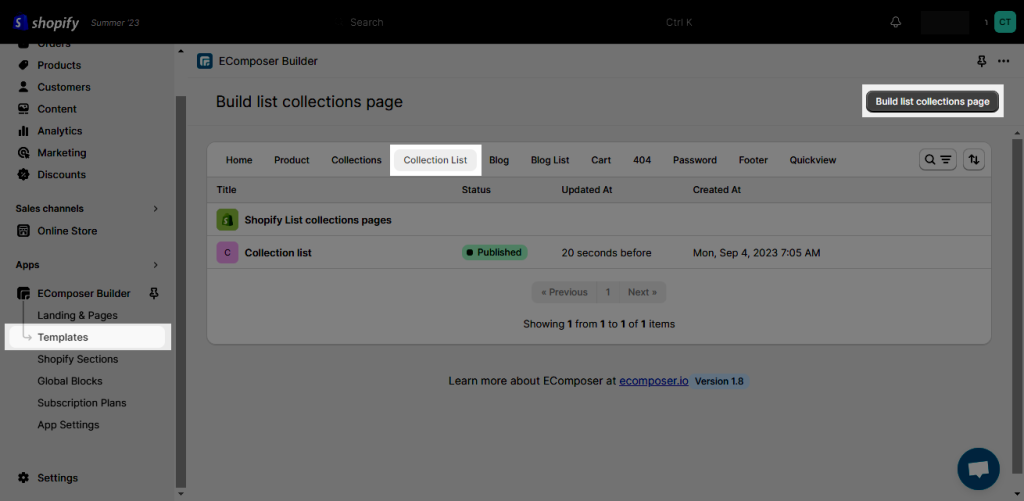Screen dimensions: 1024x501
Task: Click the Build list collections page button
Action: (x=933, y=102)
